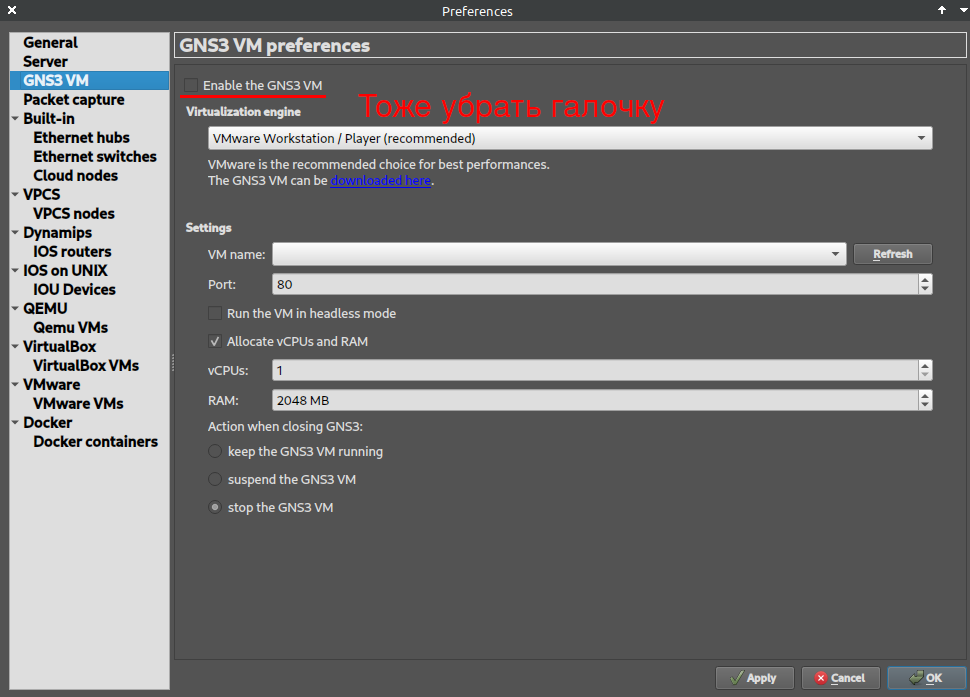Open the General preferences section

[x=50, y=43]
